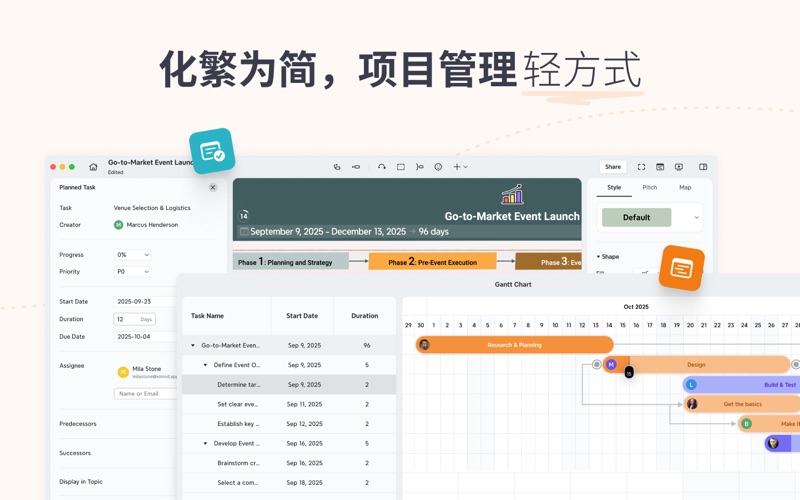Collapse the Define Event O... row
The image size is (800, 500).
tap(205, 365)
